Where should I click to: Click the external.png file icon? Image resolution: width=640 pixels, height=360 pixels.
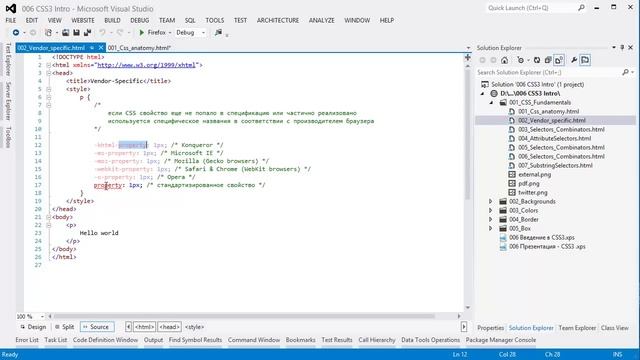(512, 174)
